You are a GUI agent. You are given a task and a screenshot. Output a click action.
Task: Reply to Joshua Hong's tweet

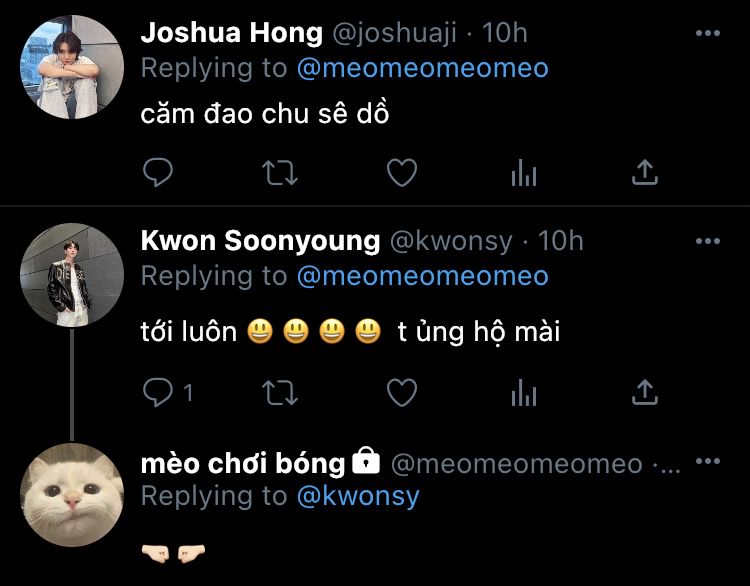tap(158, 172)
